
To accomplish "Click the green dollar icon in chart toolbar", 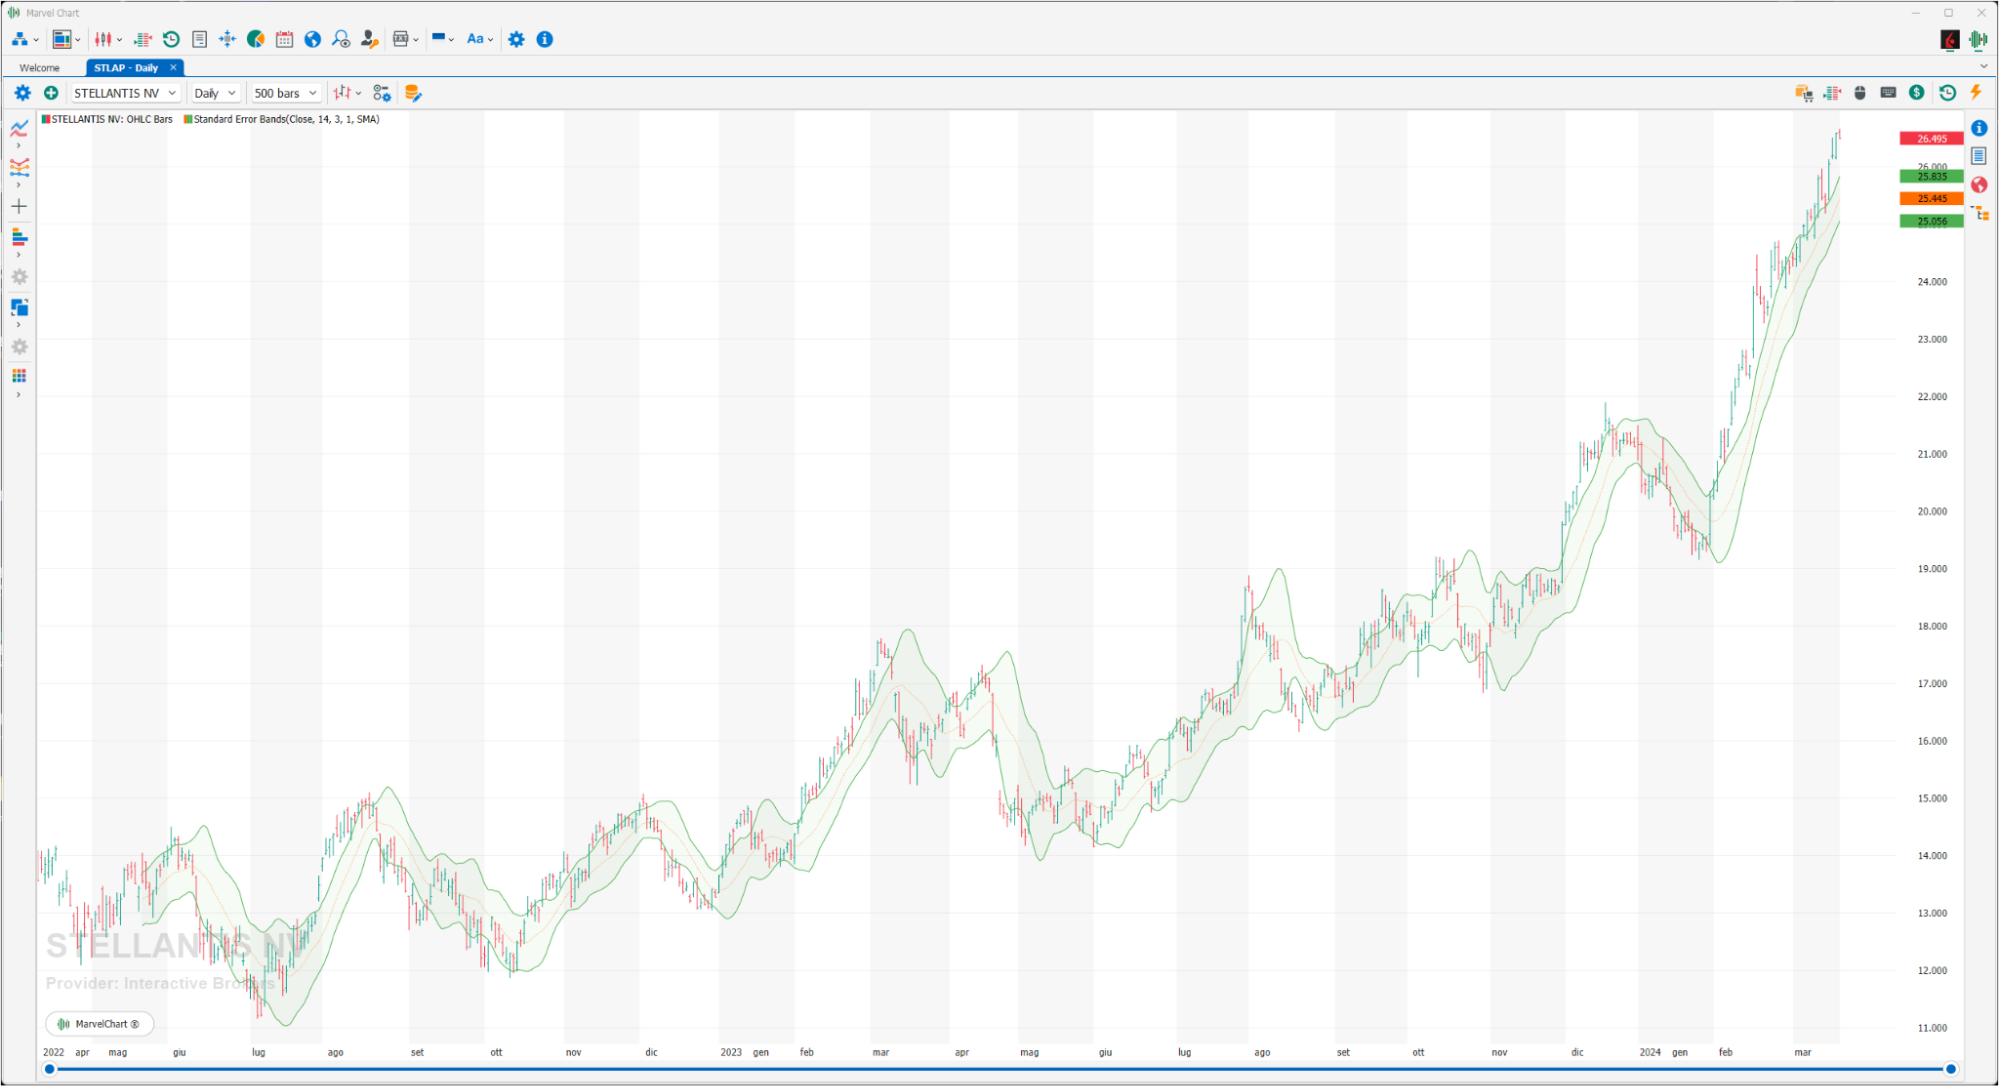I will tap(1916, 92).
